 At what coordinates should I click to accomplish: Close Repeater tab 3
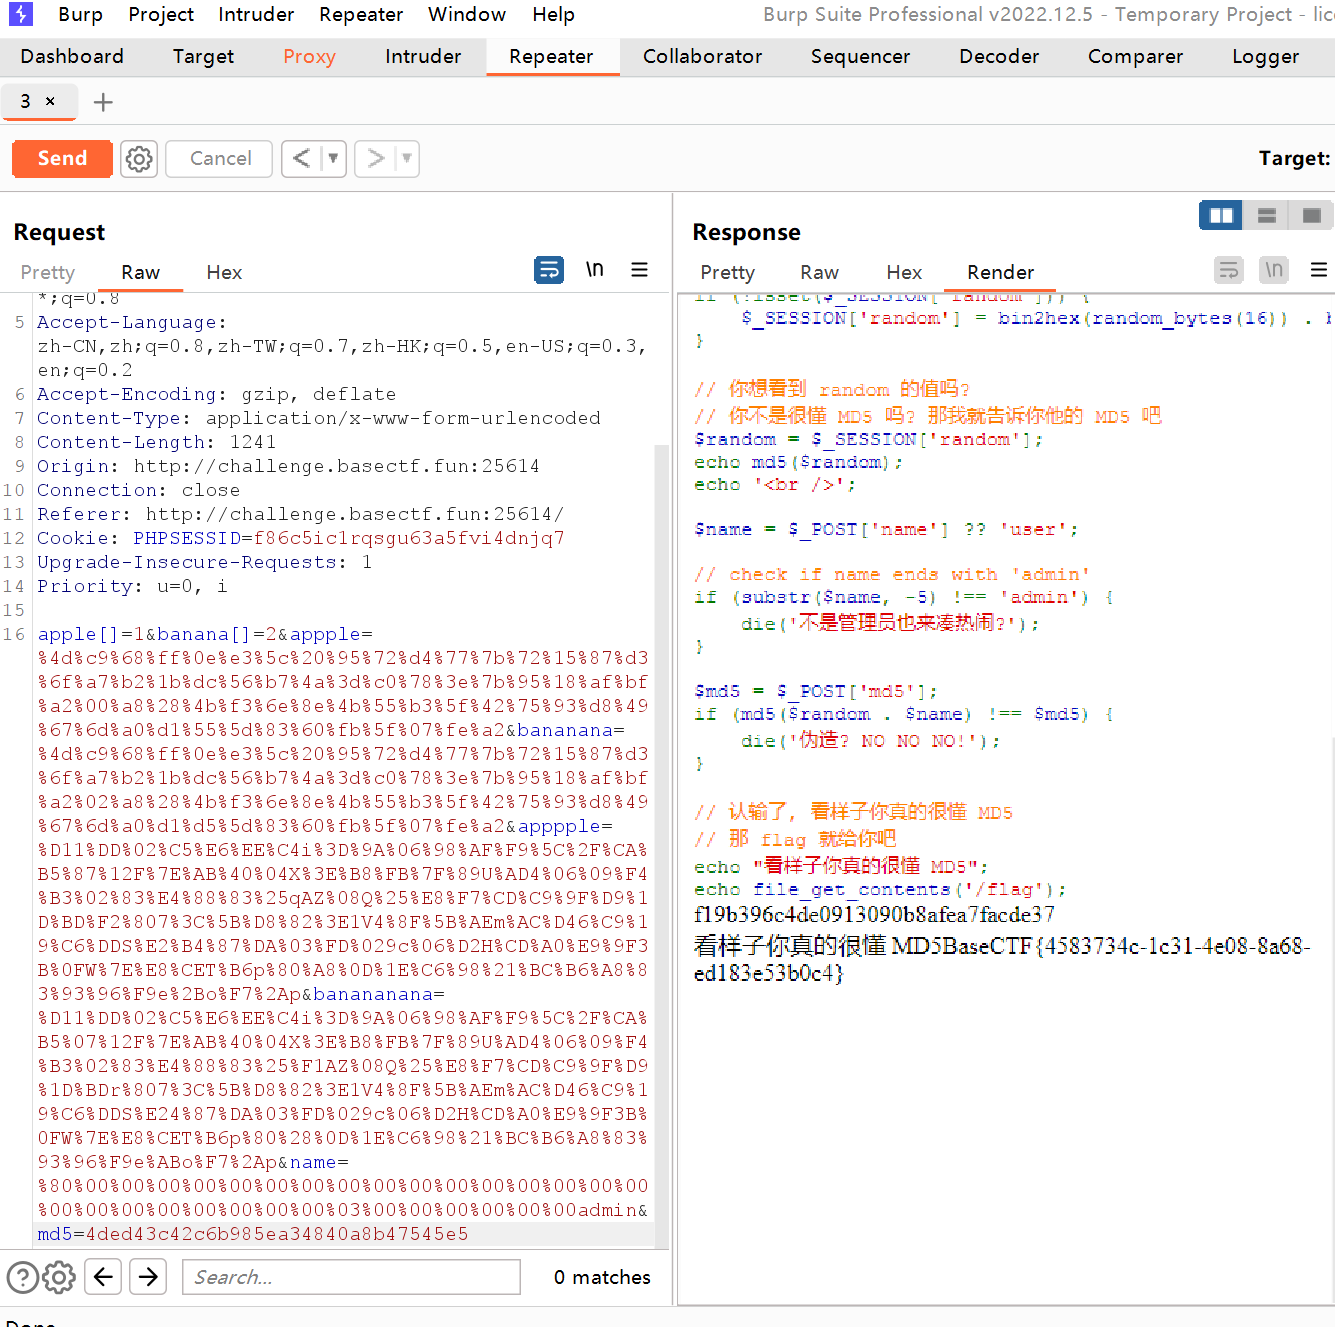click(x=50, y=101)
